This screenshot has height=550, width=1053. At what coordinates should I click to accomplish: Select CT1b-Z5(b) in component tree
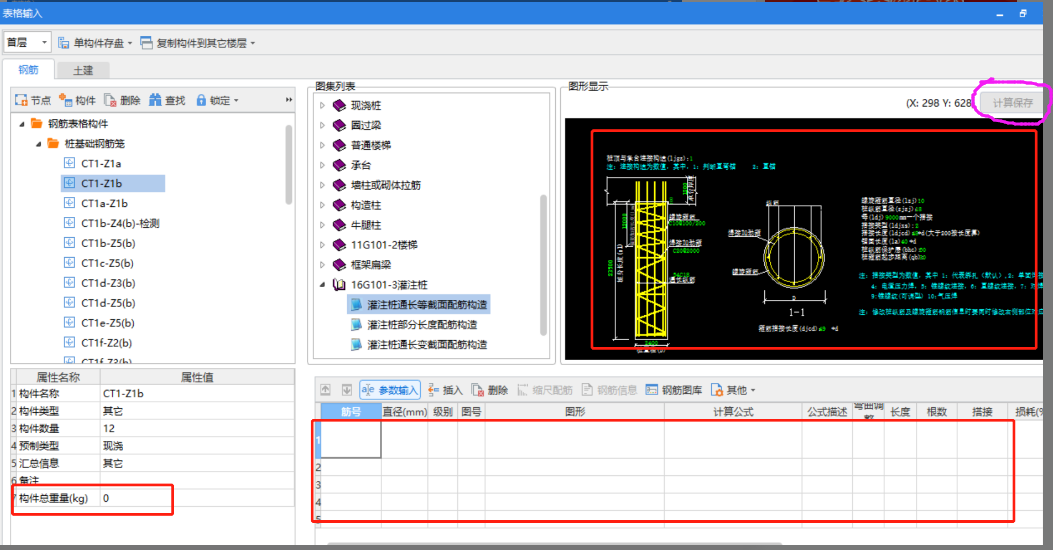pos(108,243)
